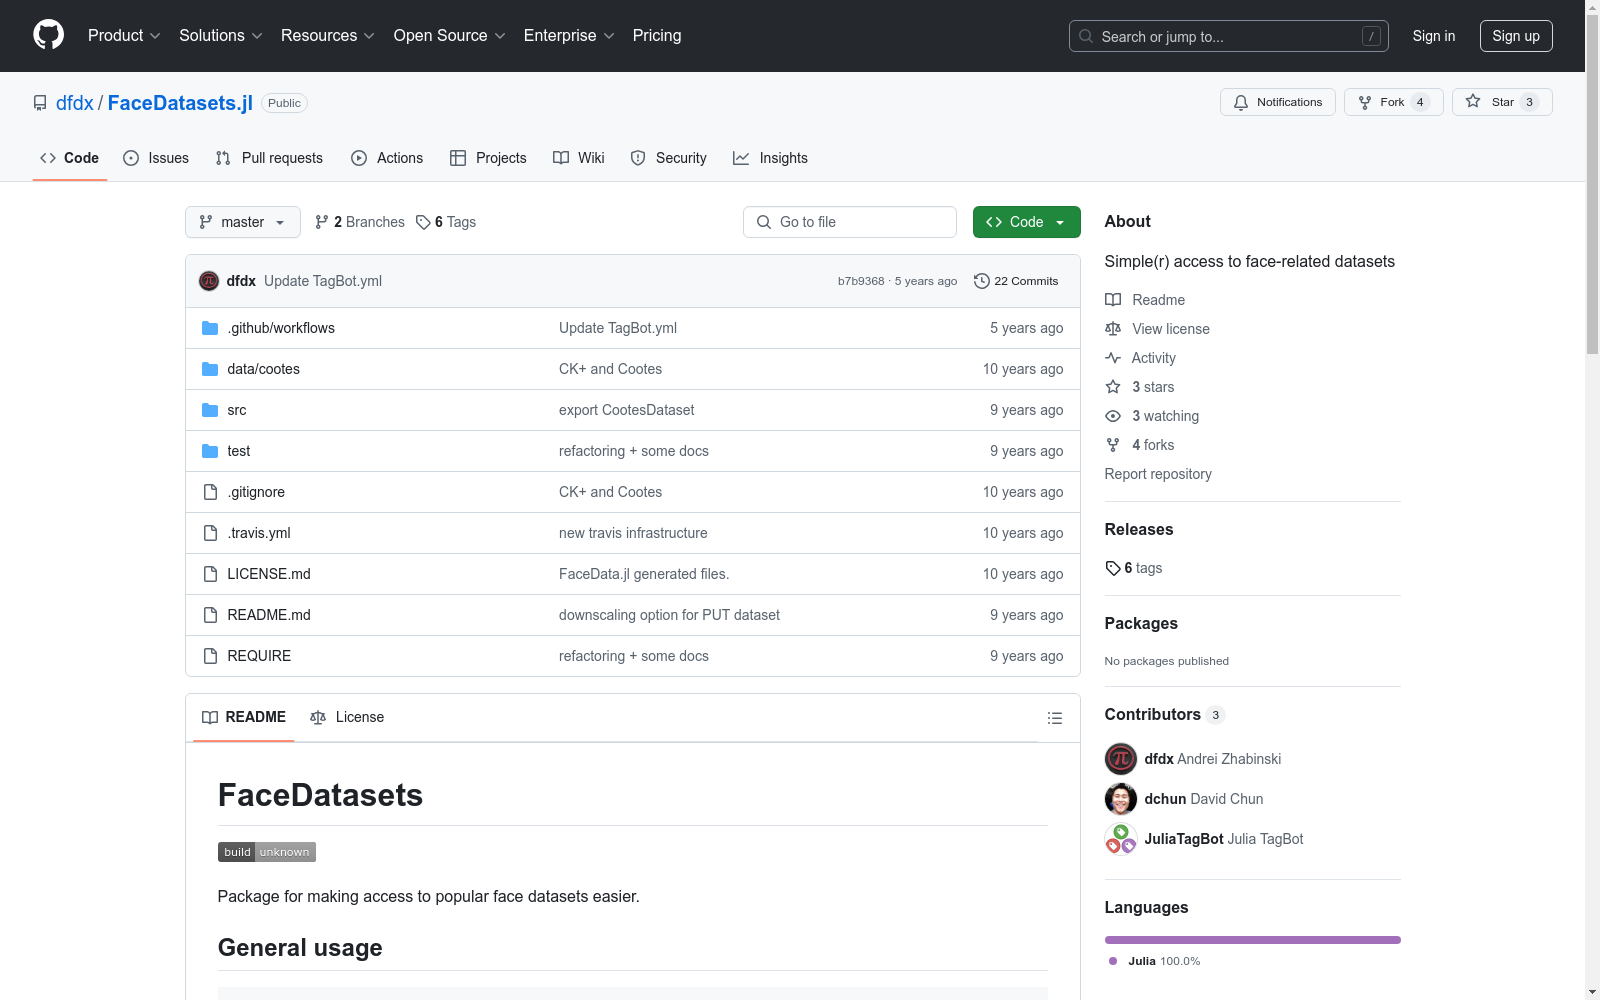Click the dfdx avatar in commit header
The width and height of the screenshot is (1600, 1000).
point(209,281)
